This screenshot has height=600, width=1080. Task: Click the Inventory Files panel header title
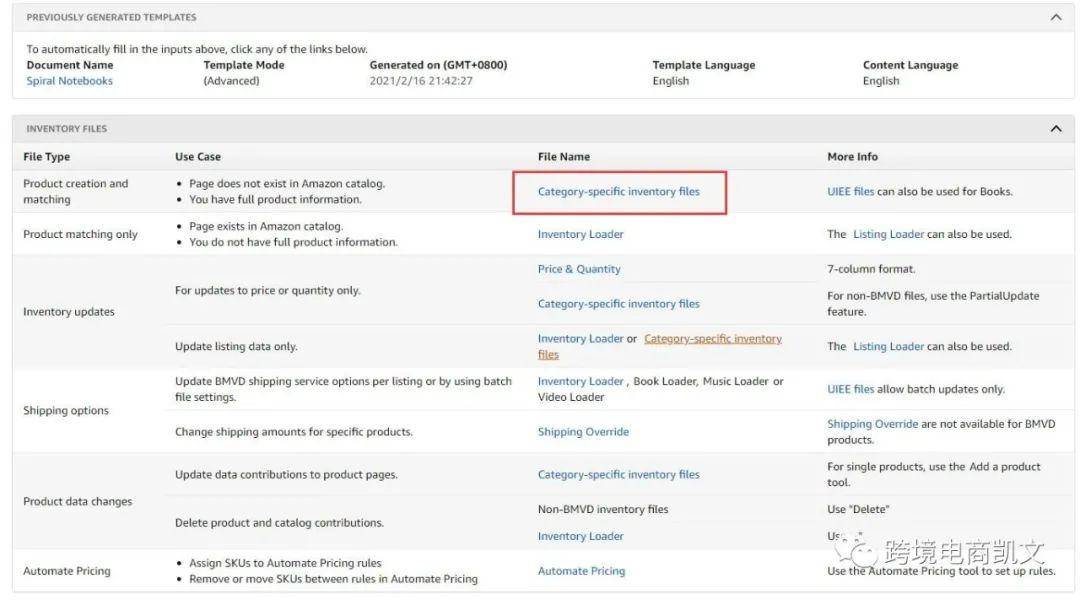point(66,129)
